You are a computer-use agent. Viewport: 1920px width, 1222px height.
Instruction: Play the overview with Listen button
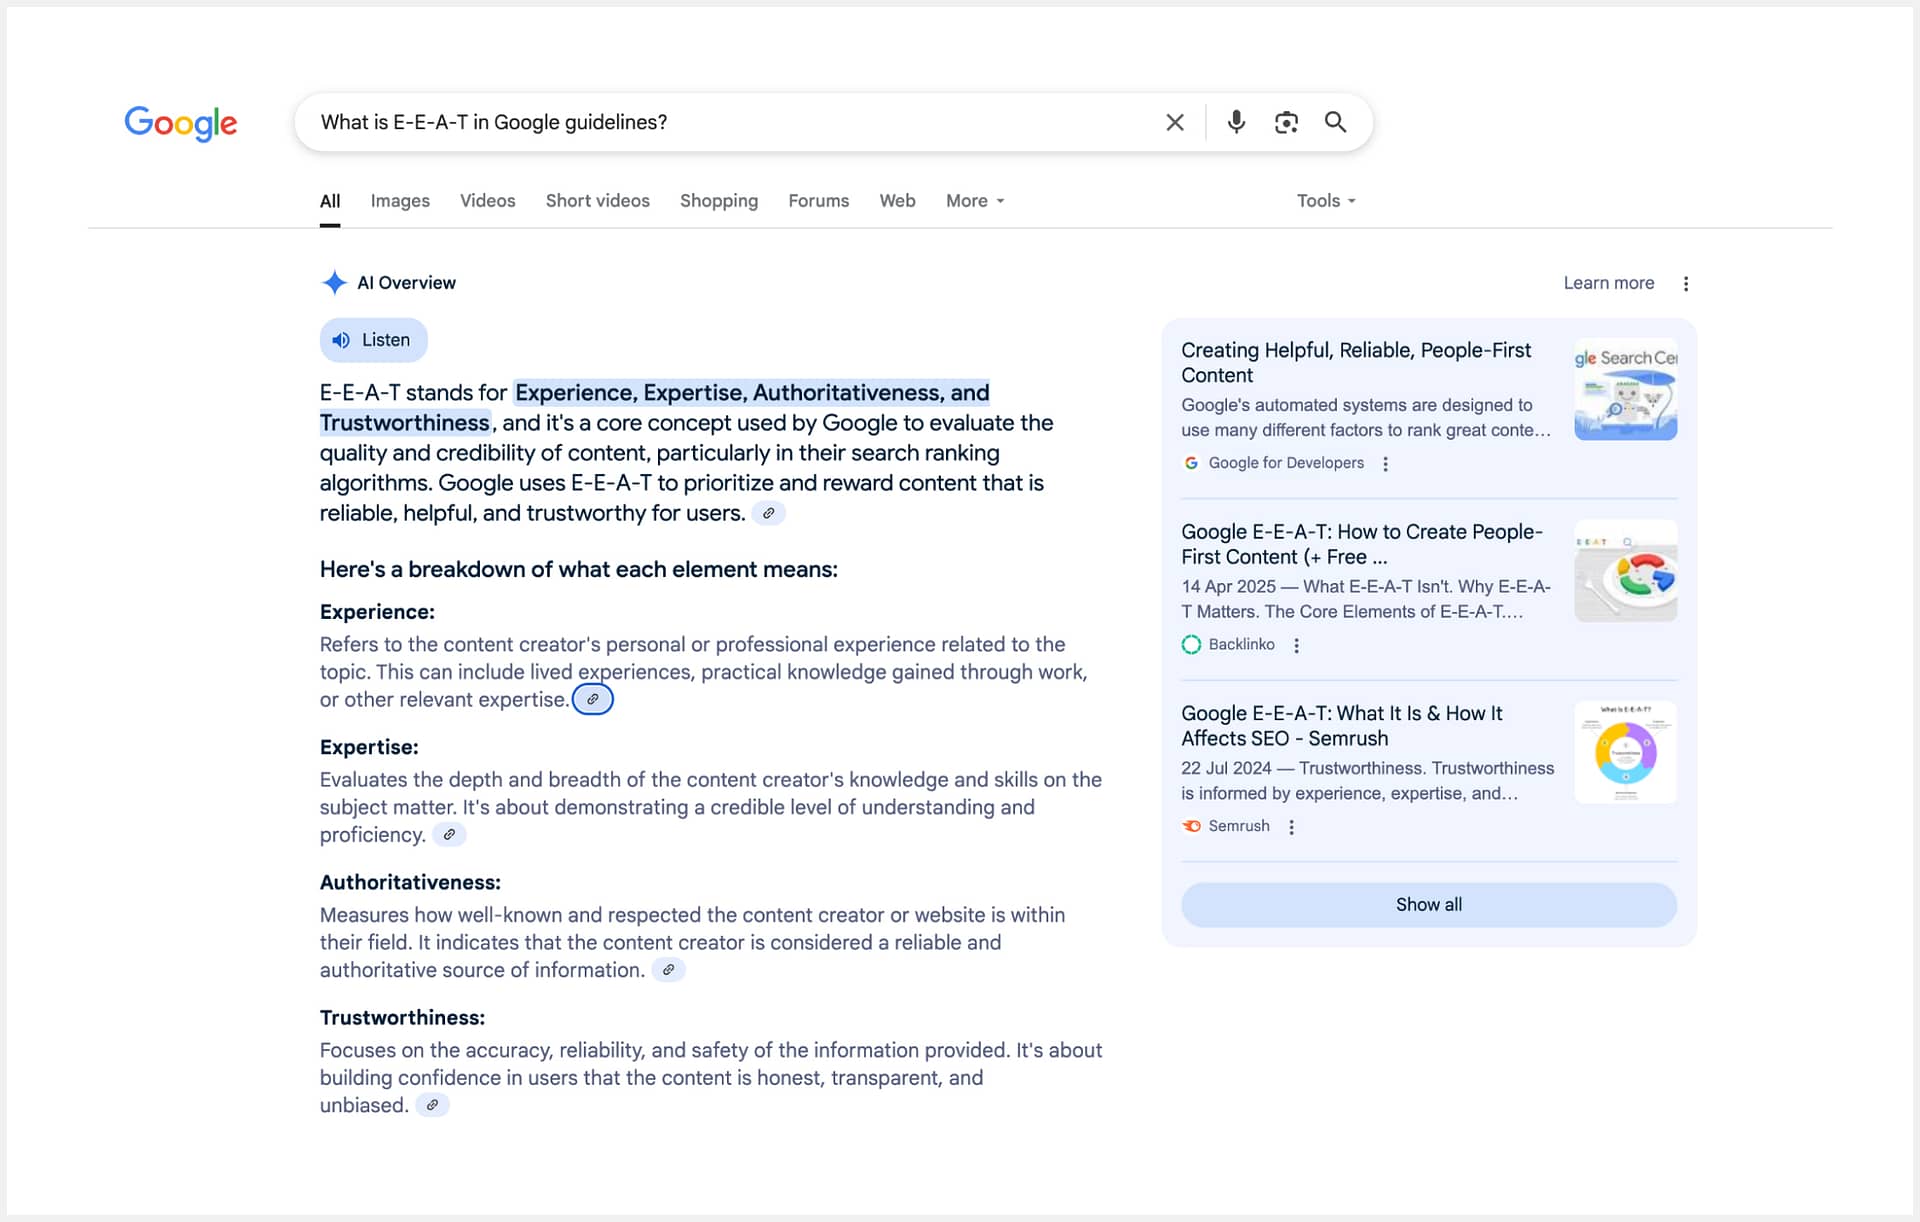coord(374,340)
